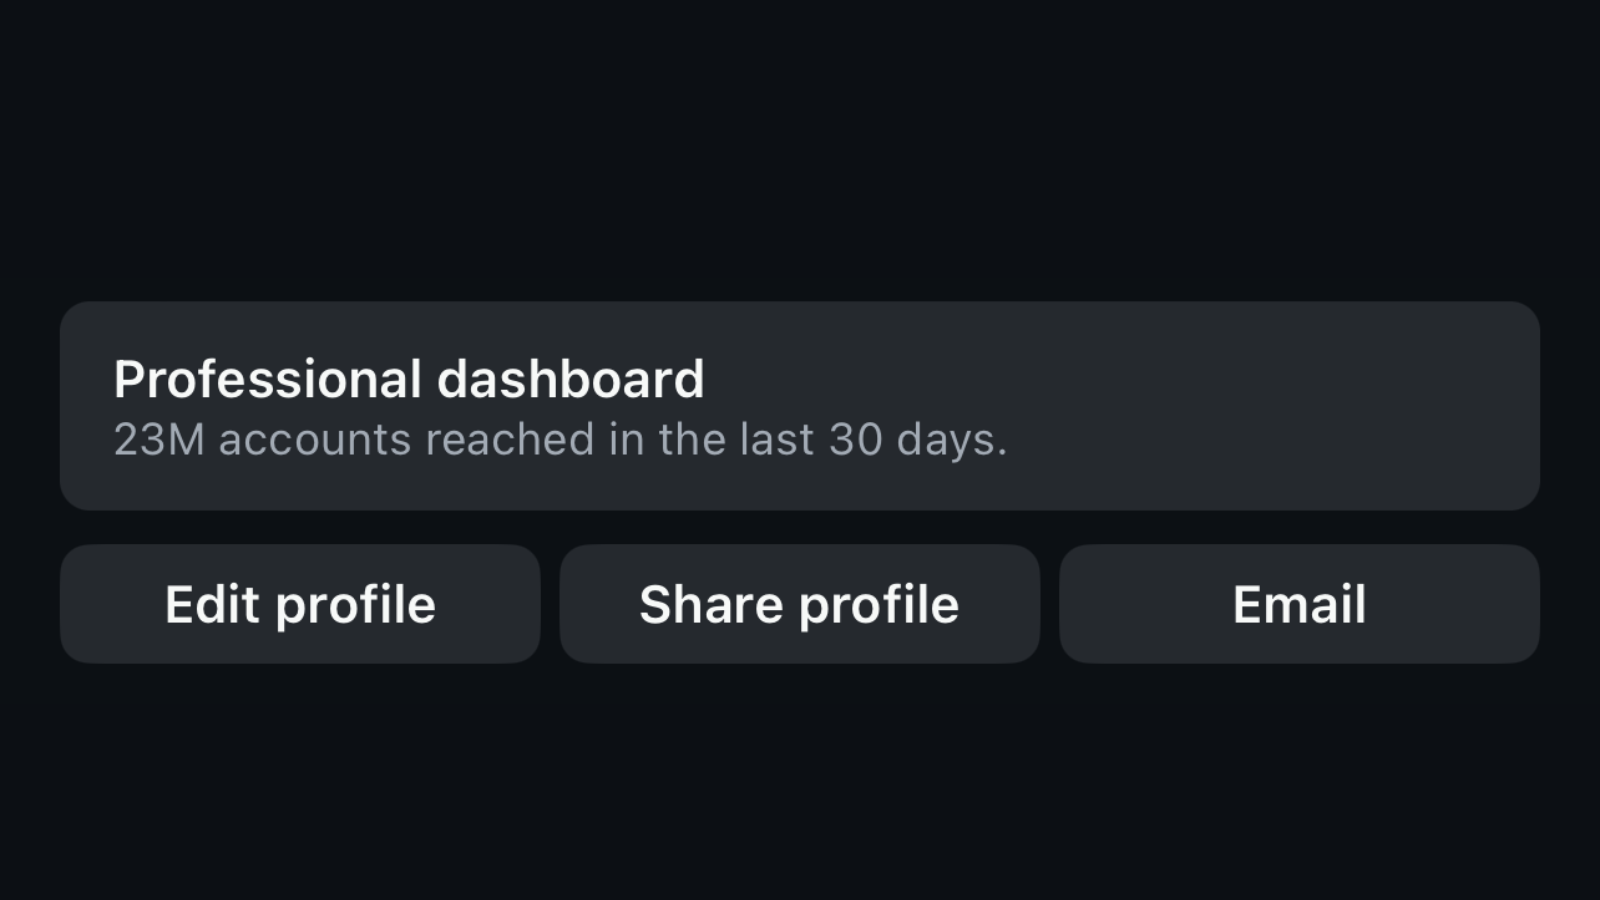This screenshot has height=900, width=1600.
Task: Select Edit profile to update your info
Action: 300,604
